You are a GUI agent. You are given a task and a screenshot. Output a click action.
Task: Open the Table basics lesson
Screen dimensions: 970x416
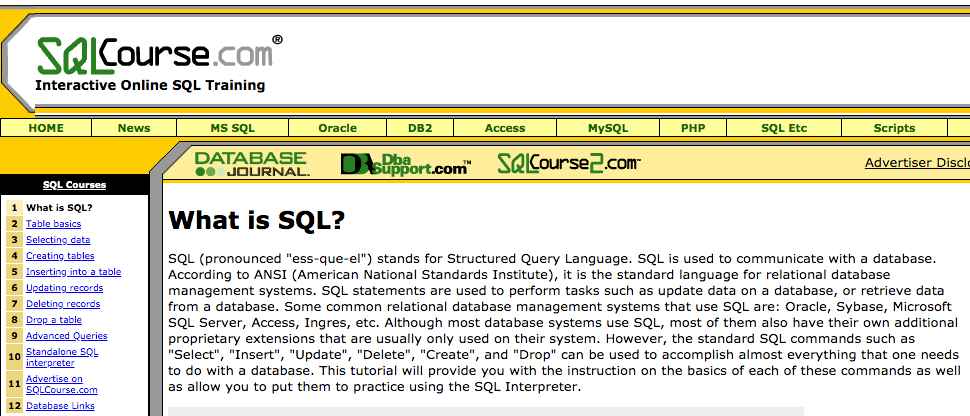[53, 224]
